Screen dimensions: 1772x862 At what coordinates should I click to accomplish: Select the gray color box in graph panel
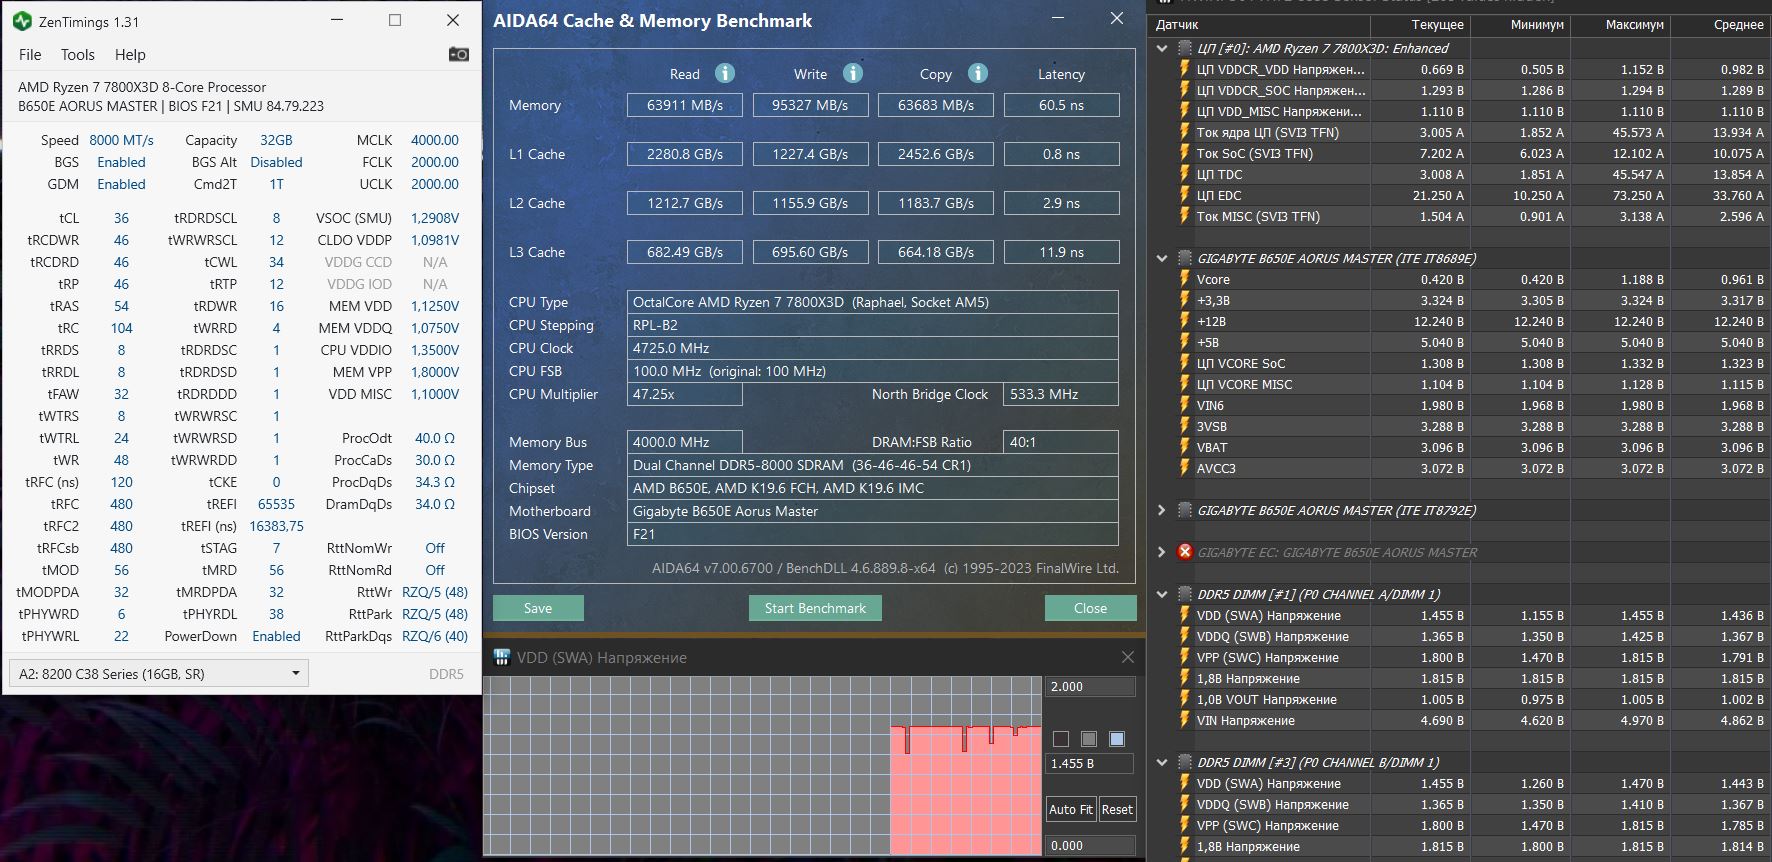(1089, 739)
